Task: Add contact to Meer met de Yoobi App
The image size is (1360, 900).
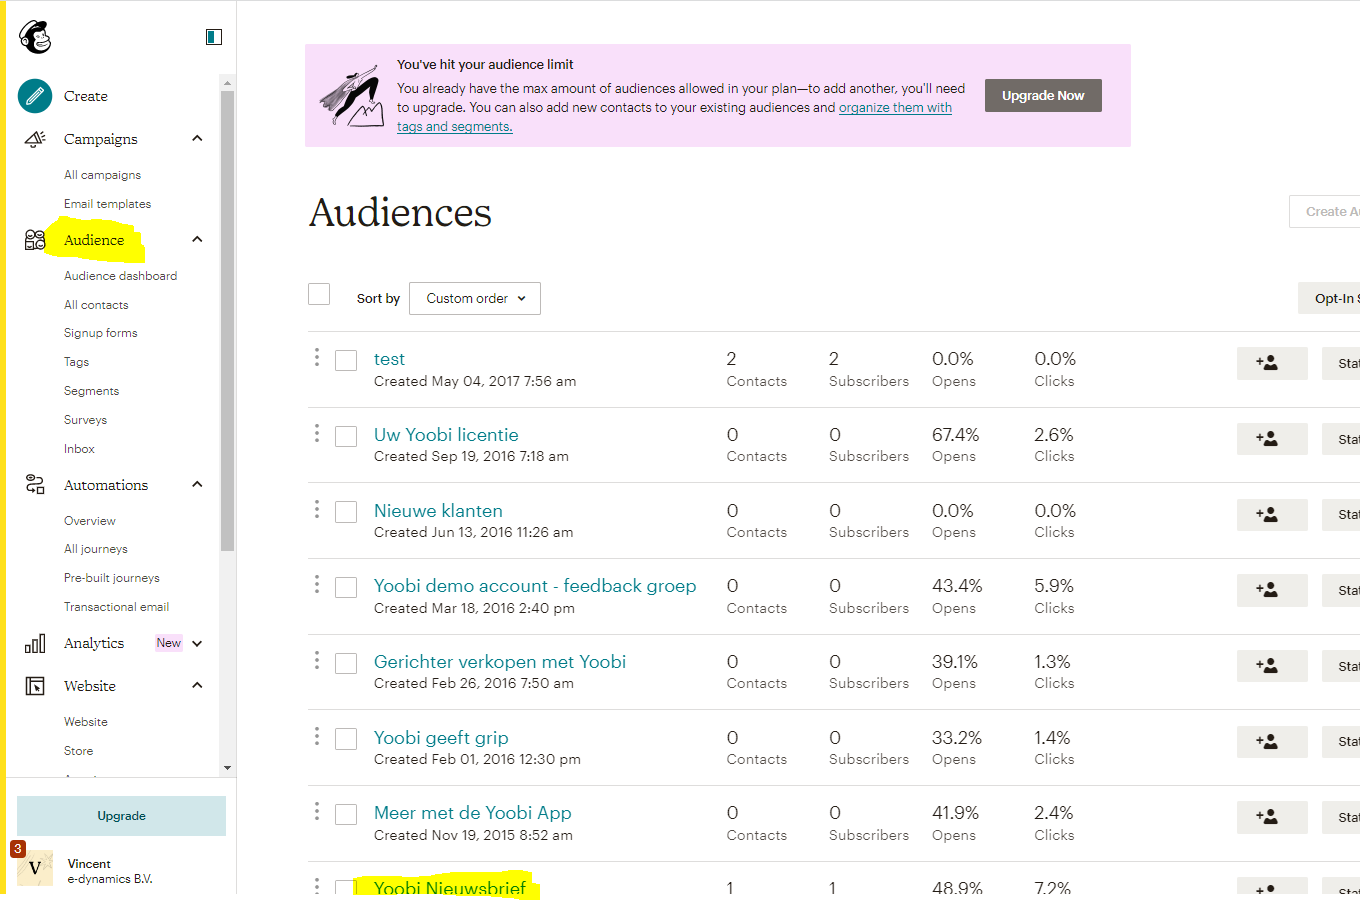Action: (1272, 817)
